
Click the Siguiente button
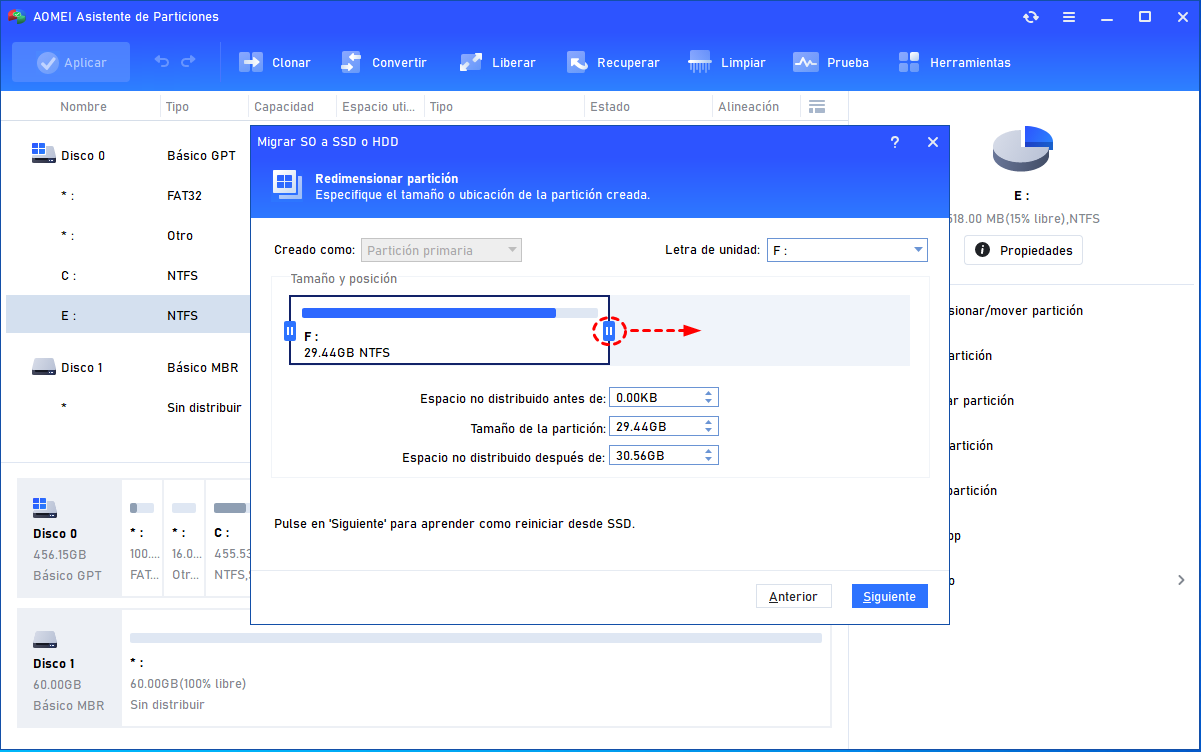(x=890, y=596)
